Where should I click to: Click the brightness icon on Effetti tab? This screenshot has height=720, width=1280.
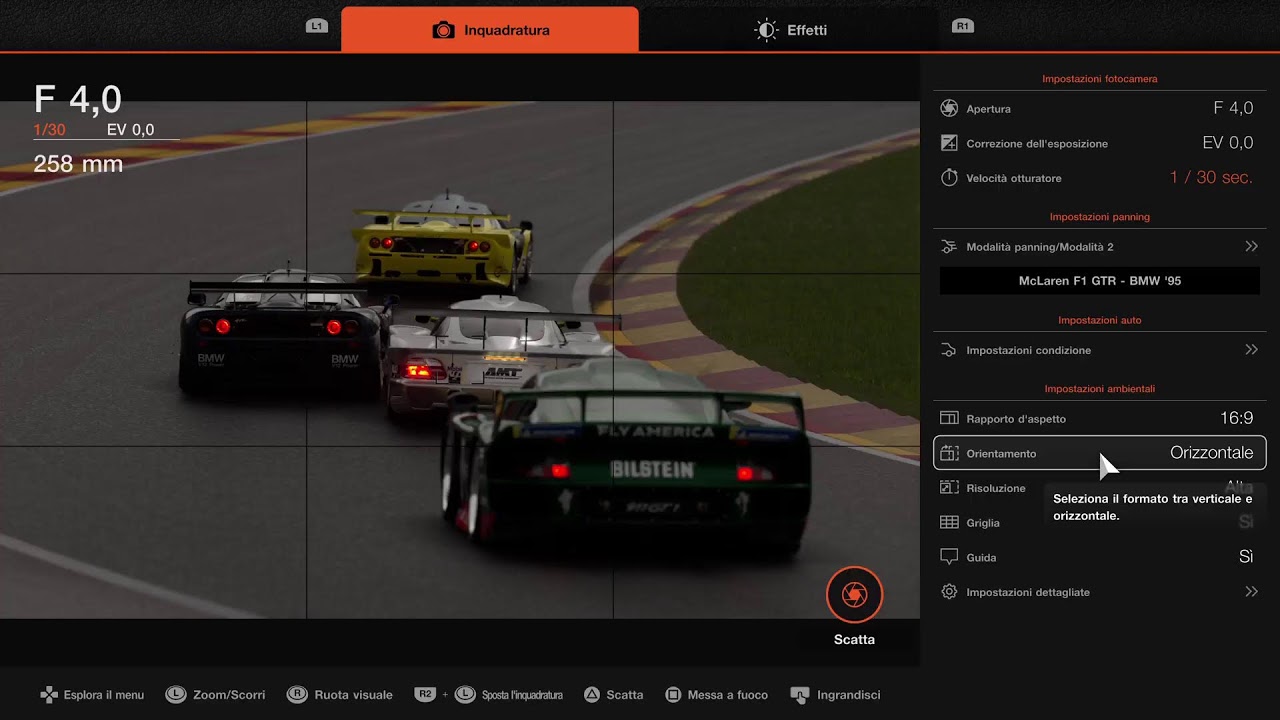pos(766,30)
